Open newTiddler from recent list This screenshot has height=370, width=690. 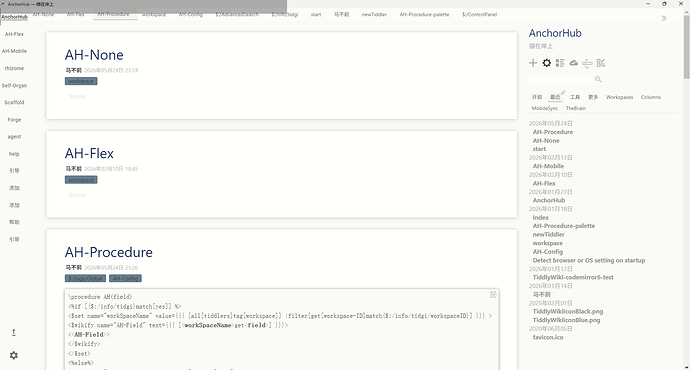pos(548,234)
